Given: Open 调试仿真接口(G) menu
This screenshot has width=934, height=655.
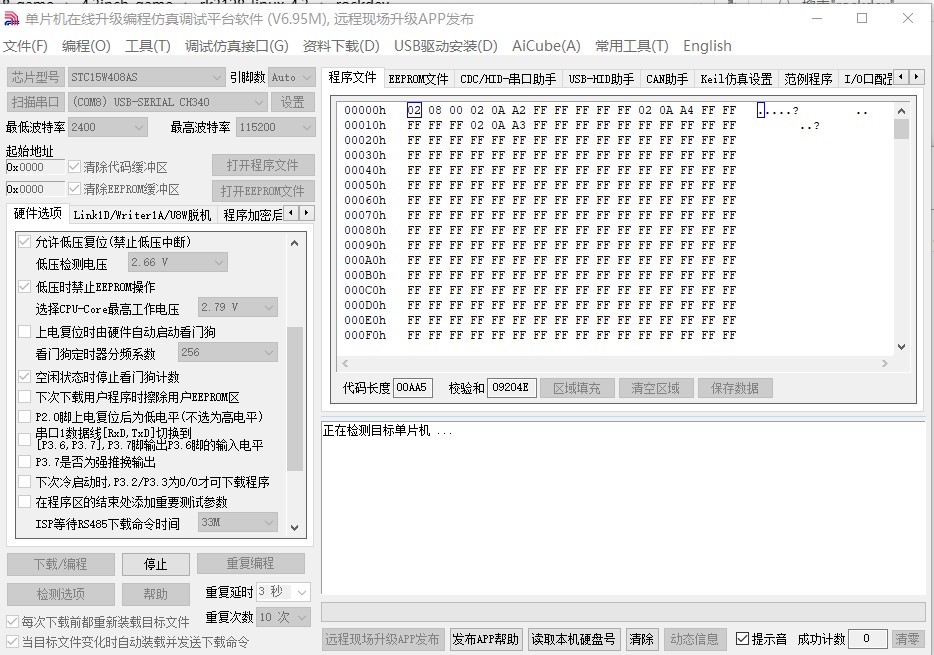Looking at the screenshot, I should (x=236, y=46).
